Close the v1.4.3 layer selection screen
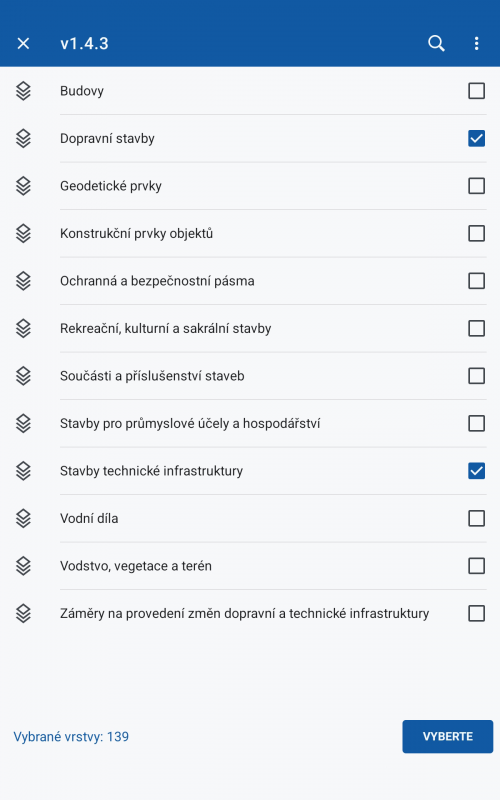500x800 pixels. pos(23,43)
